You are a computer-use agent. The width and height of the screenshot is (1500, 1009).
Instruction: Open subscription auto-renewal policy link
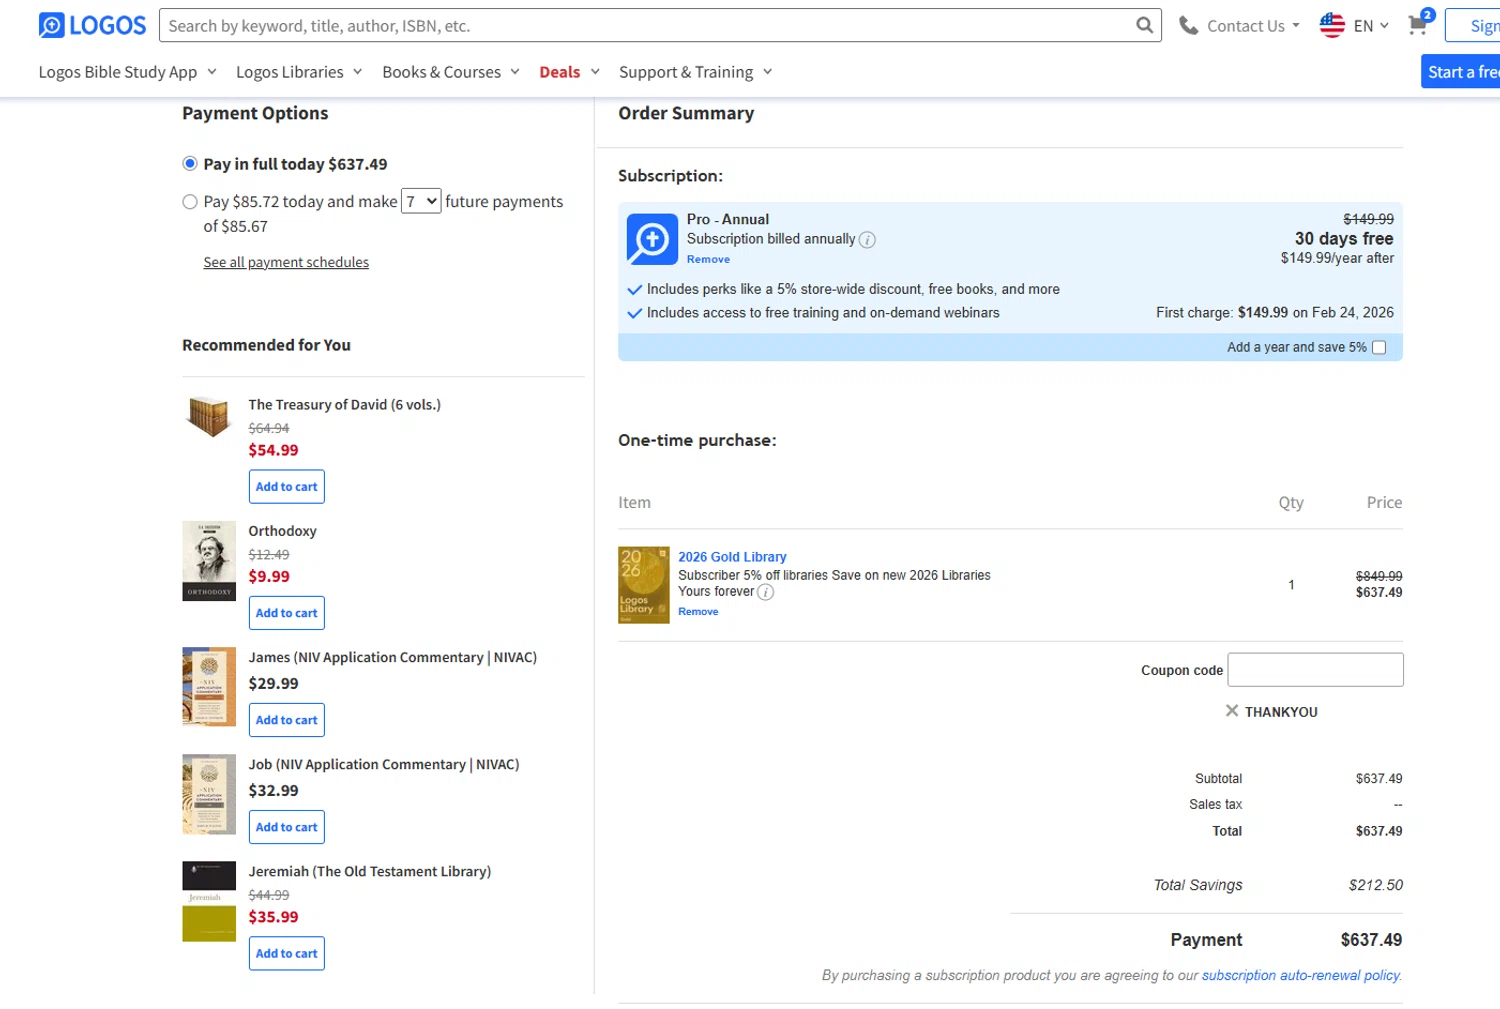1300,975
